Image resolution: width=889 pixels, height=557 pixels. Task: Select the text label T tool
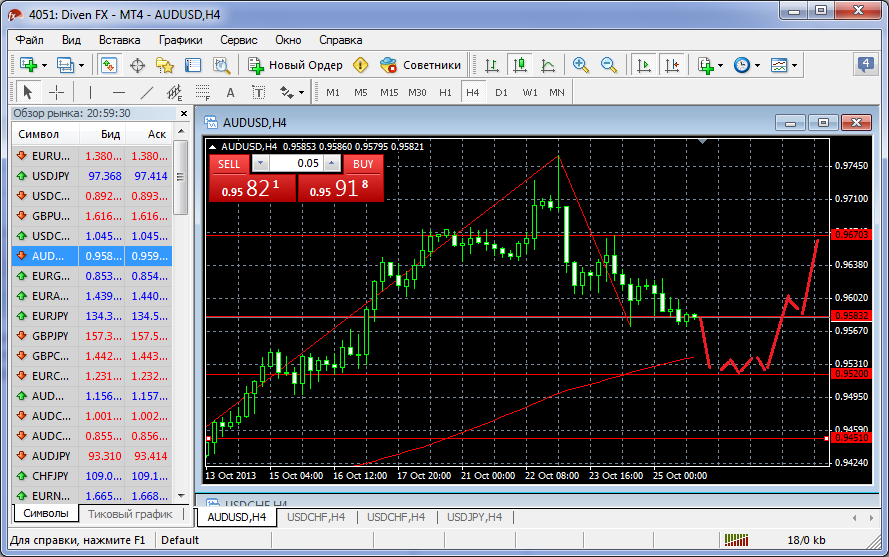click(x=259, y=92)
